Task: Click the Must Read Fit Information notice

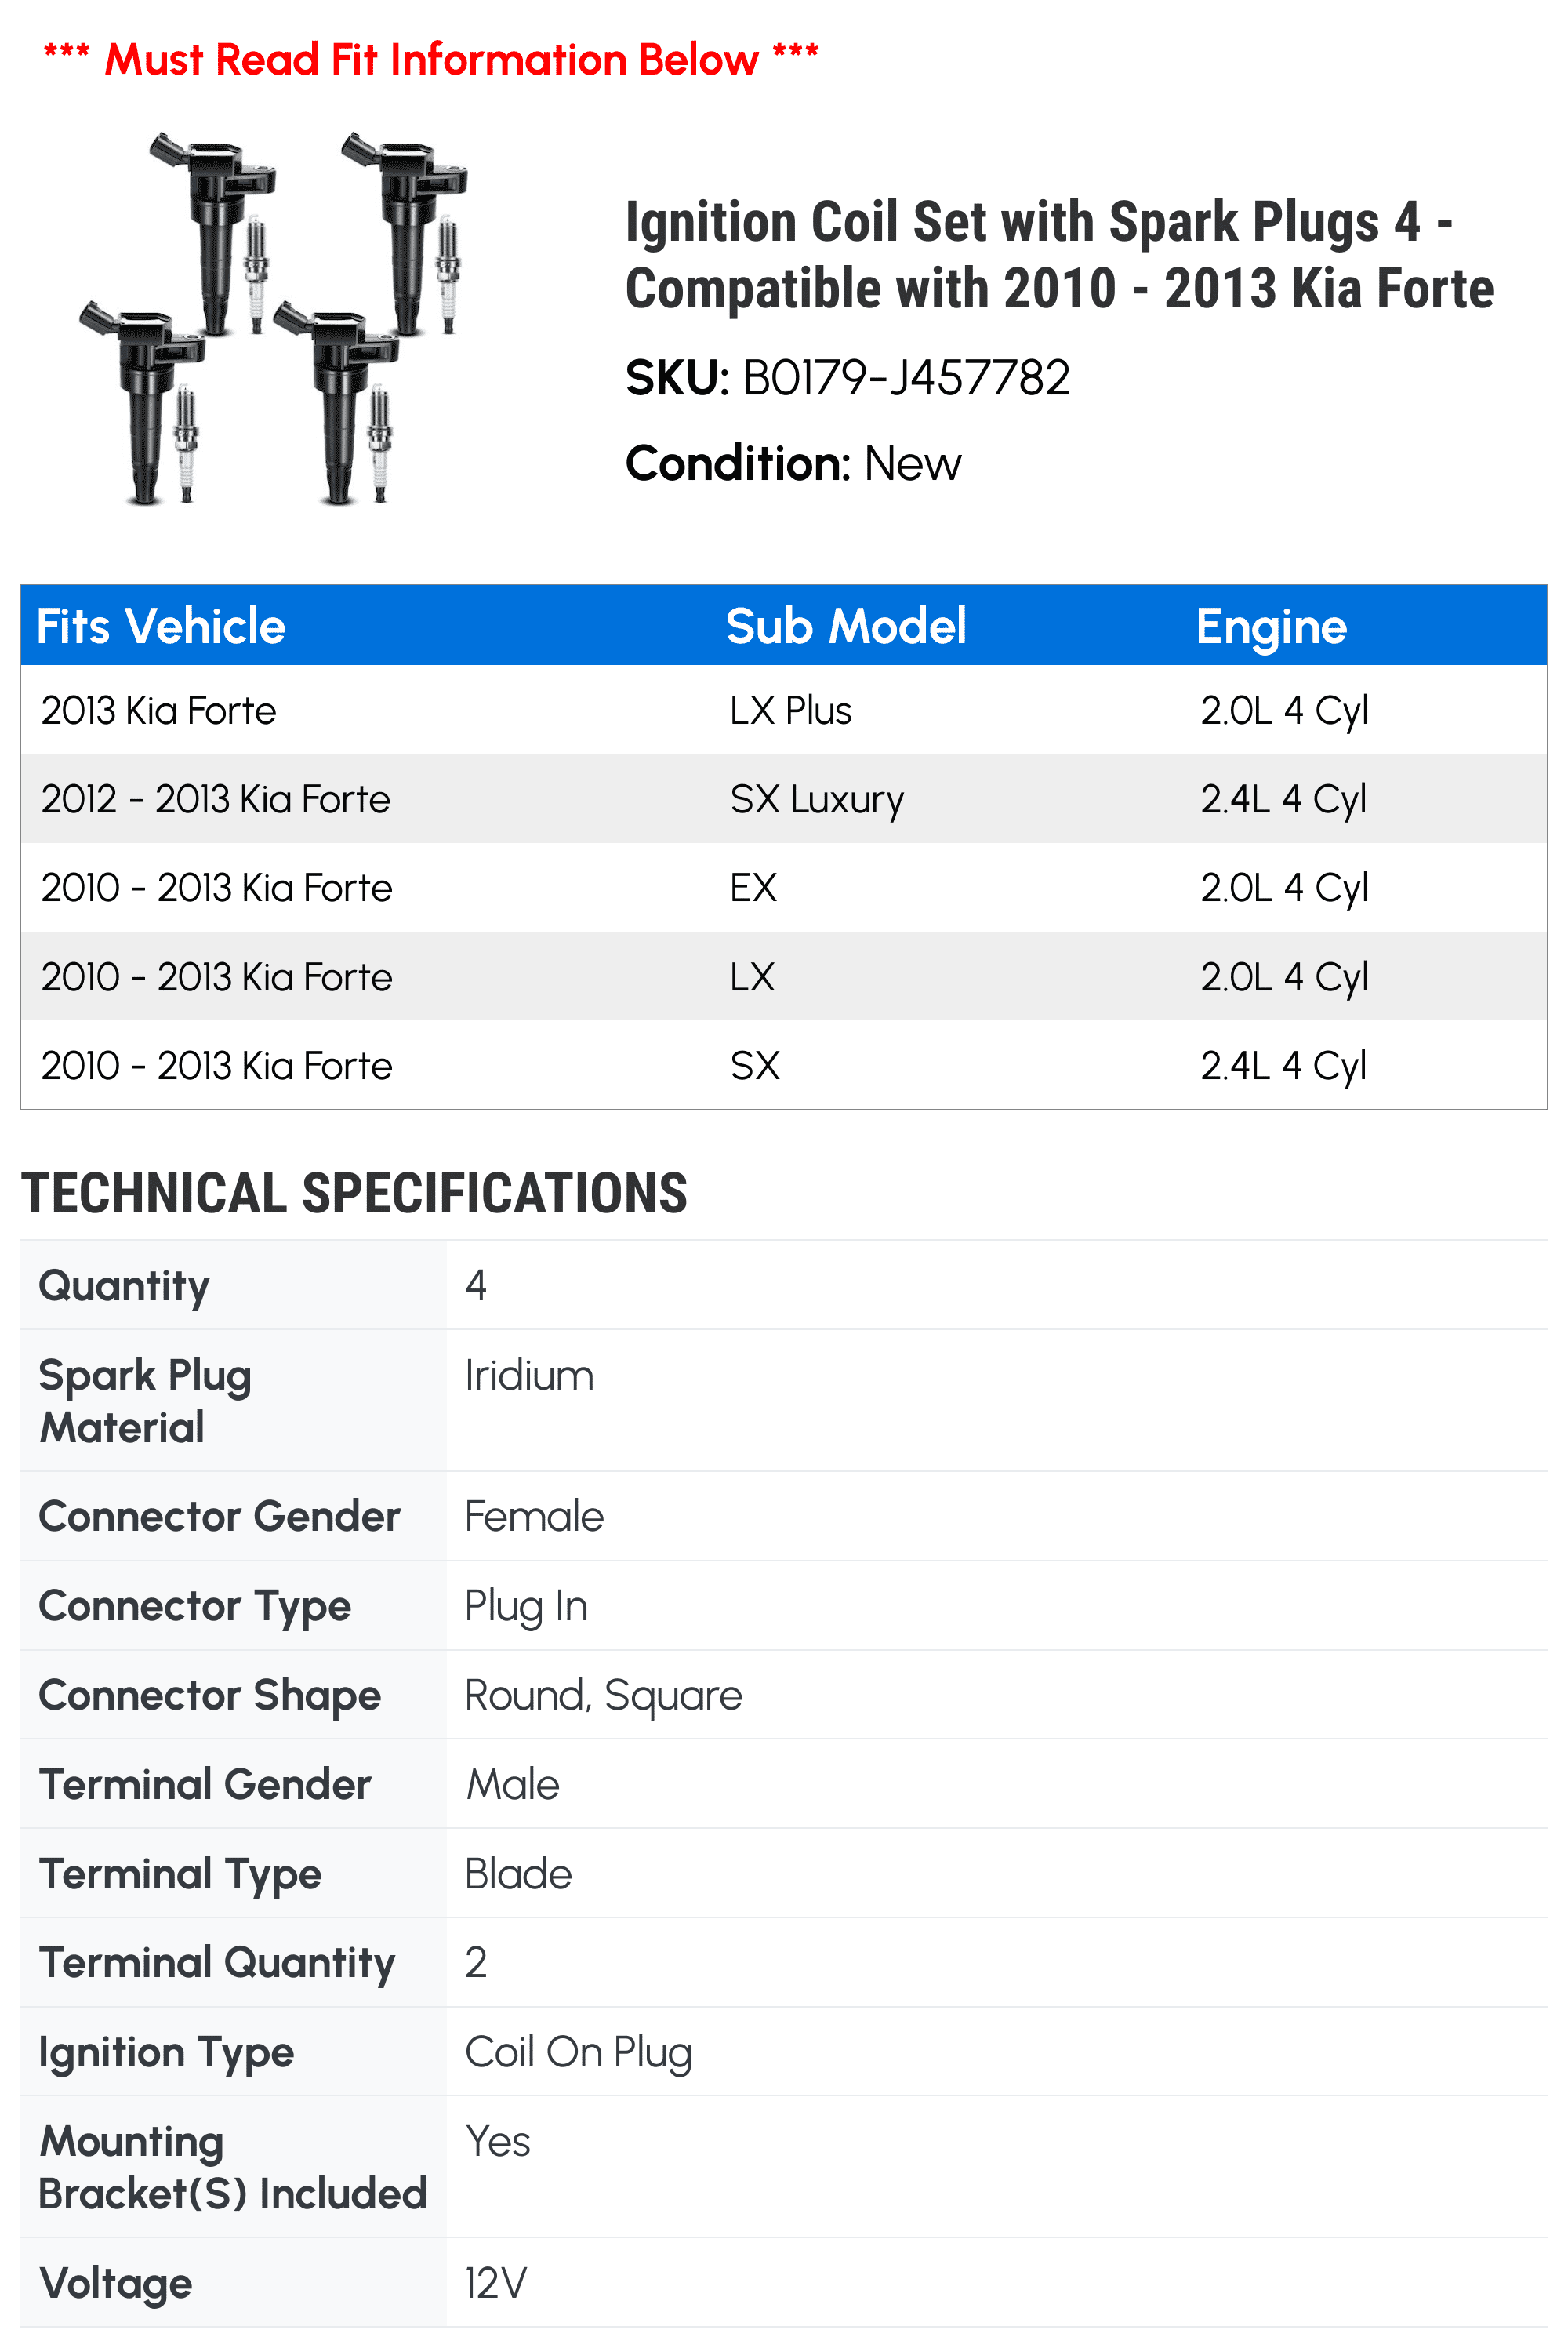Action: coord(431,59)
